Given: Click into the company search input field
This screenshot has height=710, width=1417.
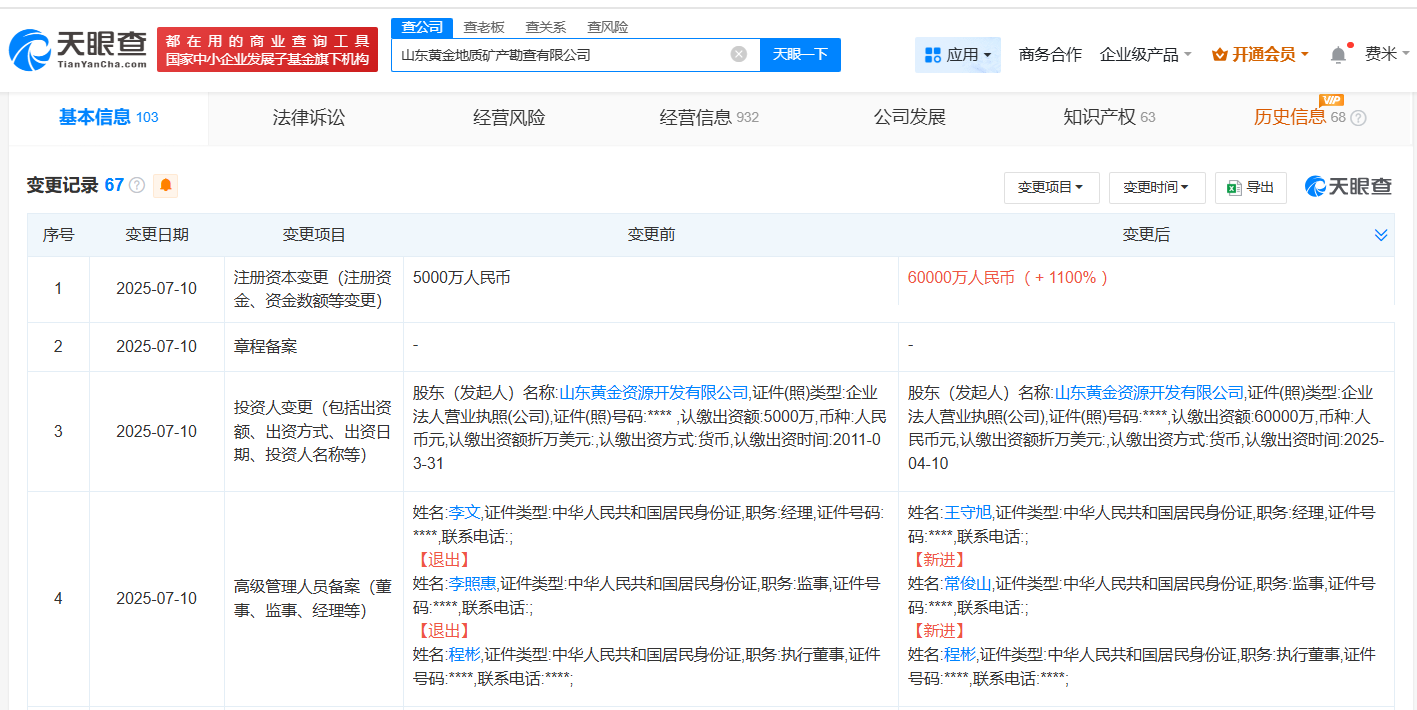Looking at the screenshot, I should click(x=560, y=55).
